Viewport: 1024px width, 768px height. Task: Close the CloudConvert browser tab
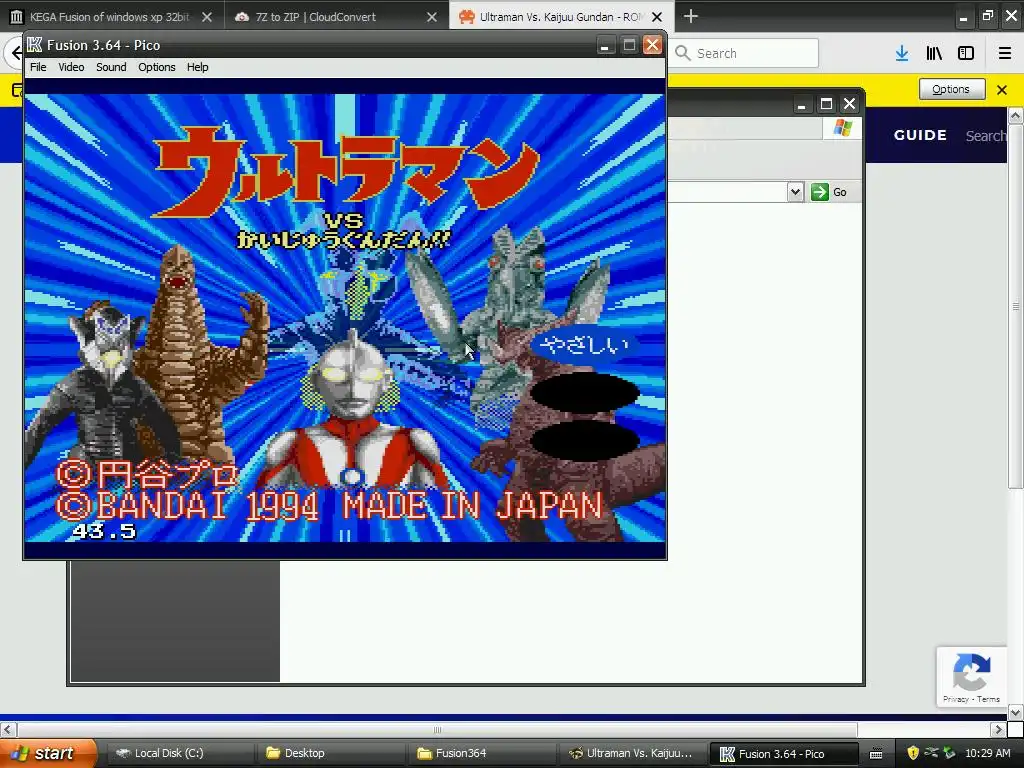(432, 17)
